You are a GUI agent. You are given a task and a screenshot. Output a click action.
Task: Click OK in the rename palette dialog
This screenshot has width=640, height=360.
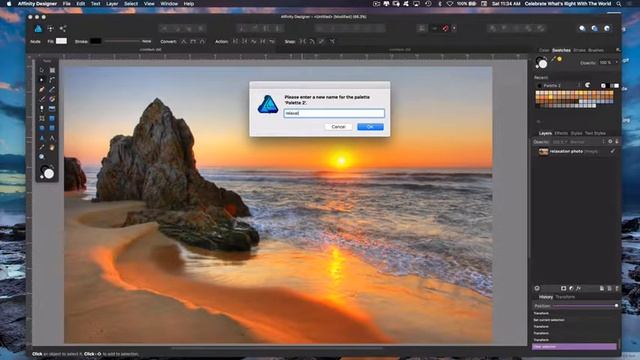[370, 127]
